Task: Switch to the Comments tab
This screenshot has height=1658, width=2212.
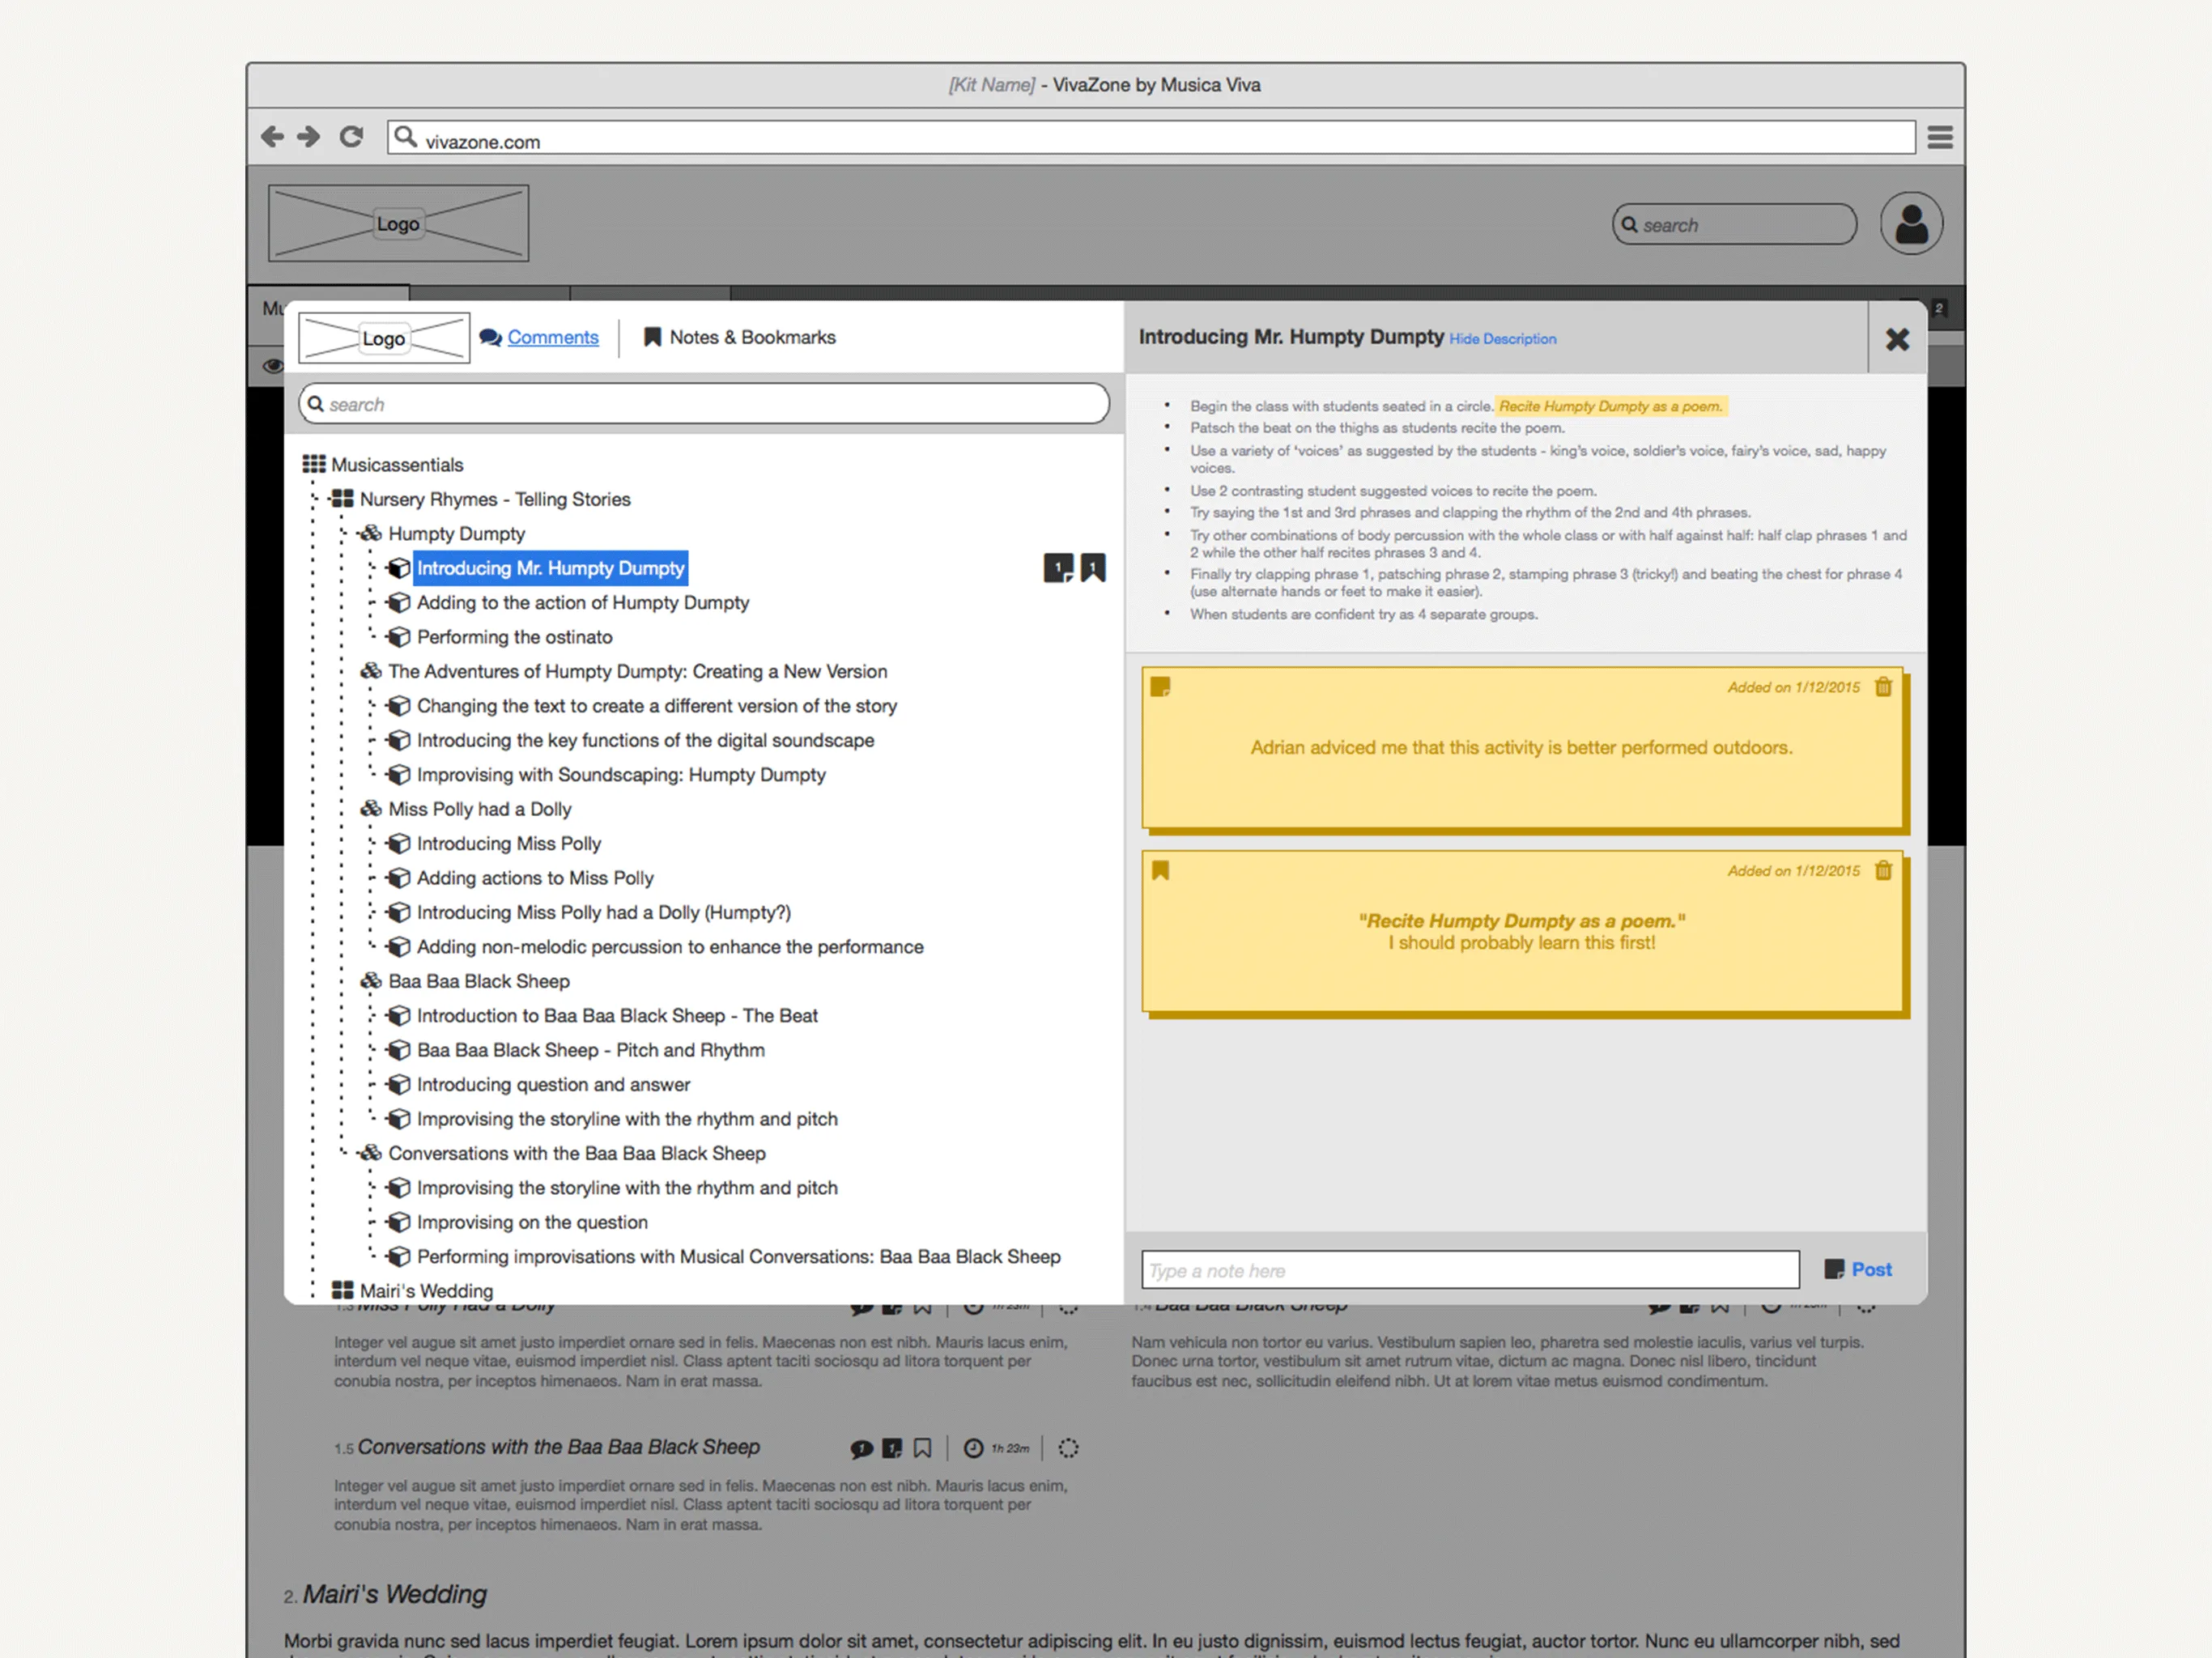Action: click(552, 337)
